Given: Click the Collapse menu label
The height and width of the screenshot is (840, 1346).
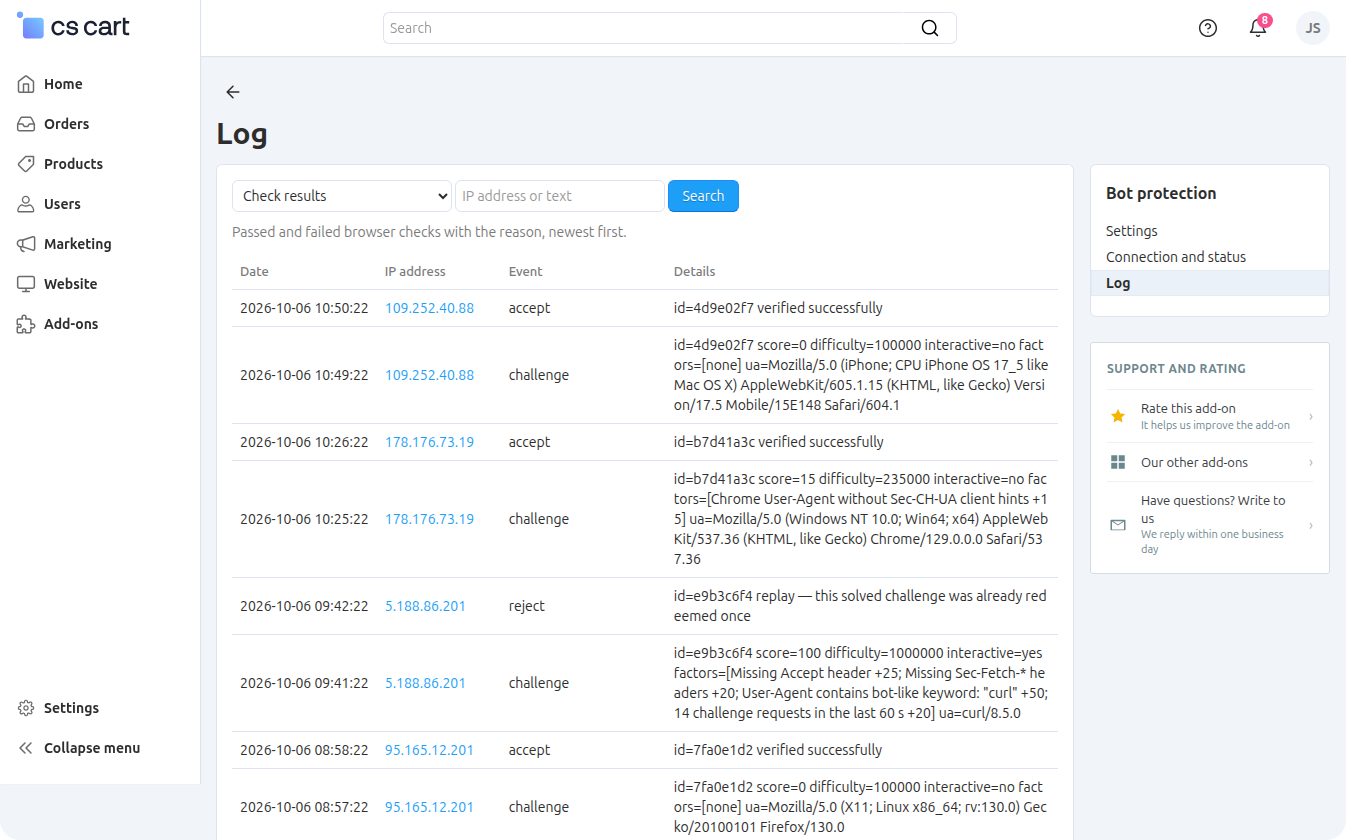Looking at the screenshot, I should pos(92,748).
